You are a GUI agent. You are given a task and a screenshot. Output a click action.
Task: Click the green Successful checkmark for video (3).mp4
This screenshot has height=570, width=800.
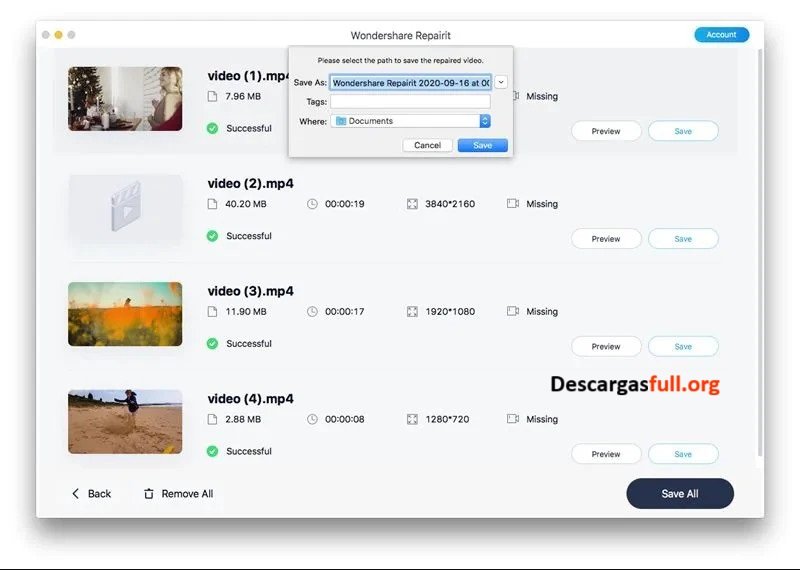coord(212,344)
